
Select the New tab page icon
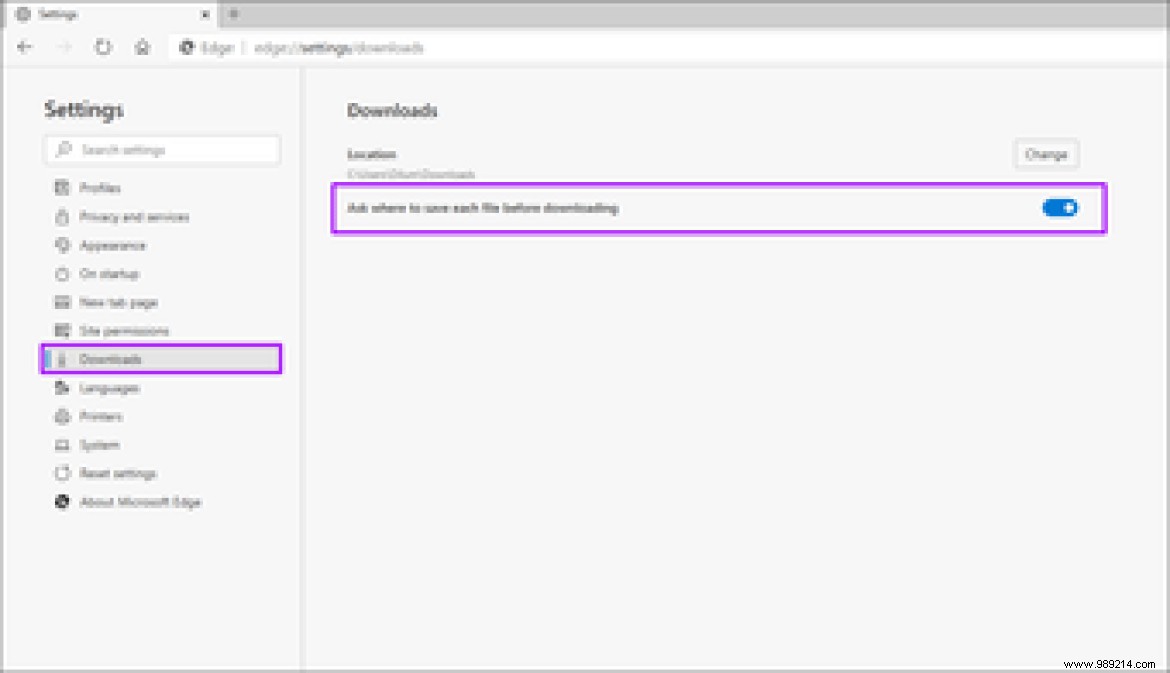click(62, 302)
